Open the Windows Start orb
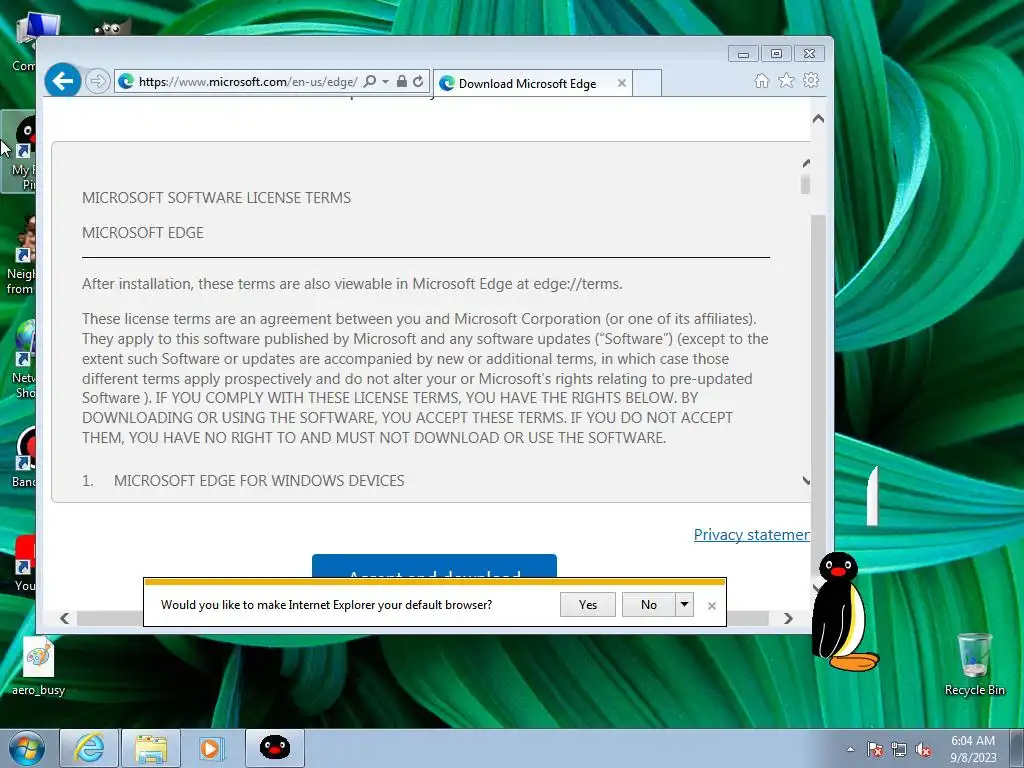The width and height of the screenshot is (1024, 768). point(27,748)
